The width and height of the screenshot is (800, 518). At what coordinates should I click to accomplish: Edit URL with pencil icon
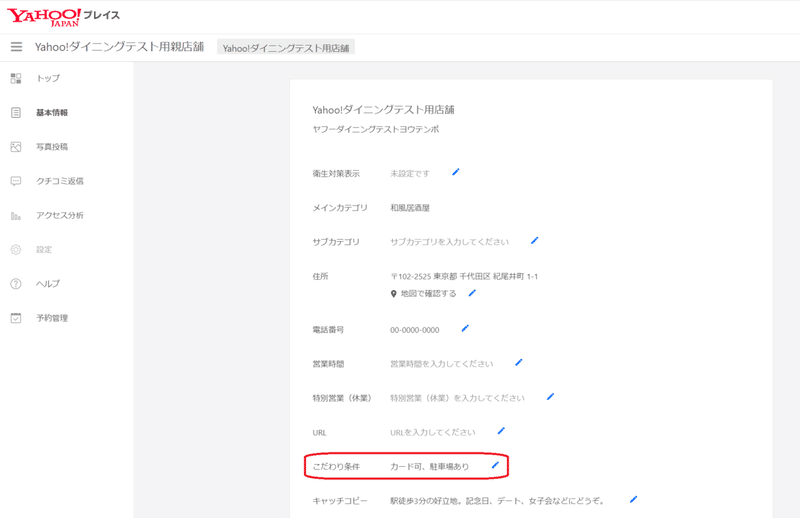(x=501, y=431)
